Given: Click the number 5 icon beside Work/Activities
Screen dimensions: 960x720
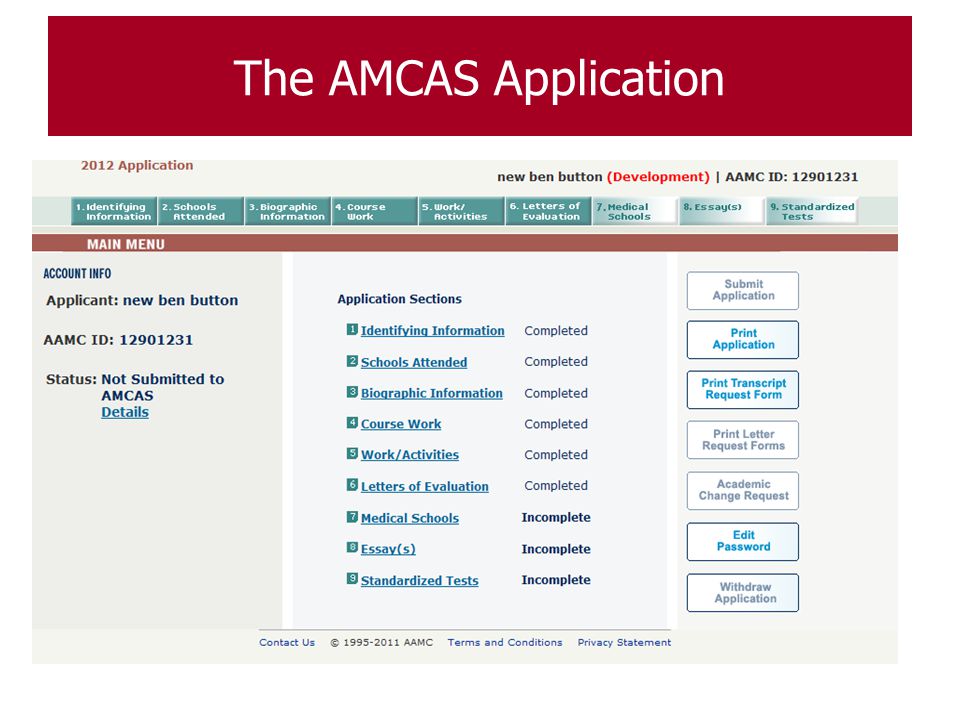Looking at the screenshot, I should pos(352,454).
